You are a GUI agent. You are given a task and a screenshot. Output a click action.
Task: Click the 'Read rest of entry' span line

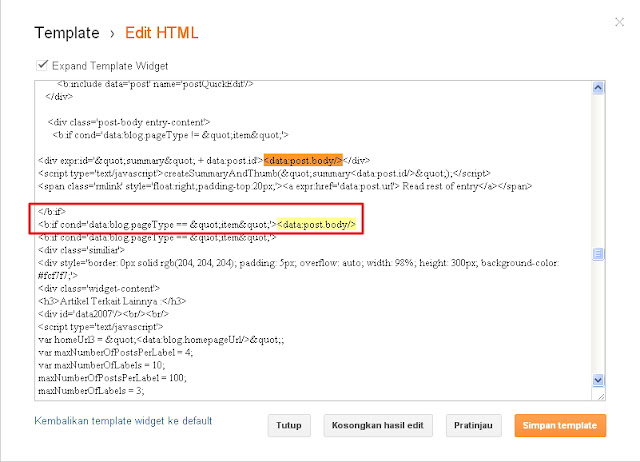click(x=285, y=186)
